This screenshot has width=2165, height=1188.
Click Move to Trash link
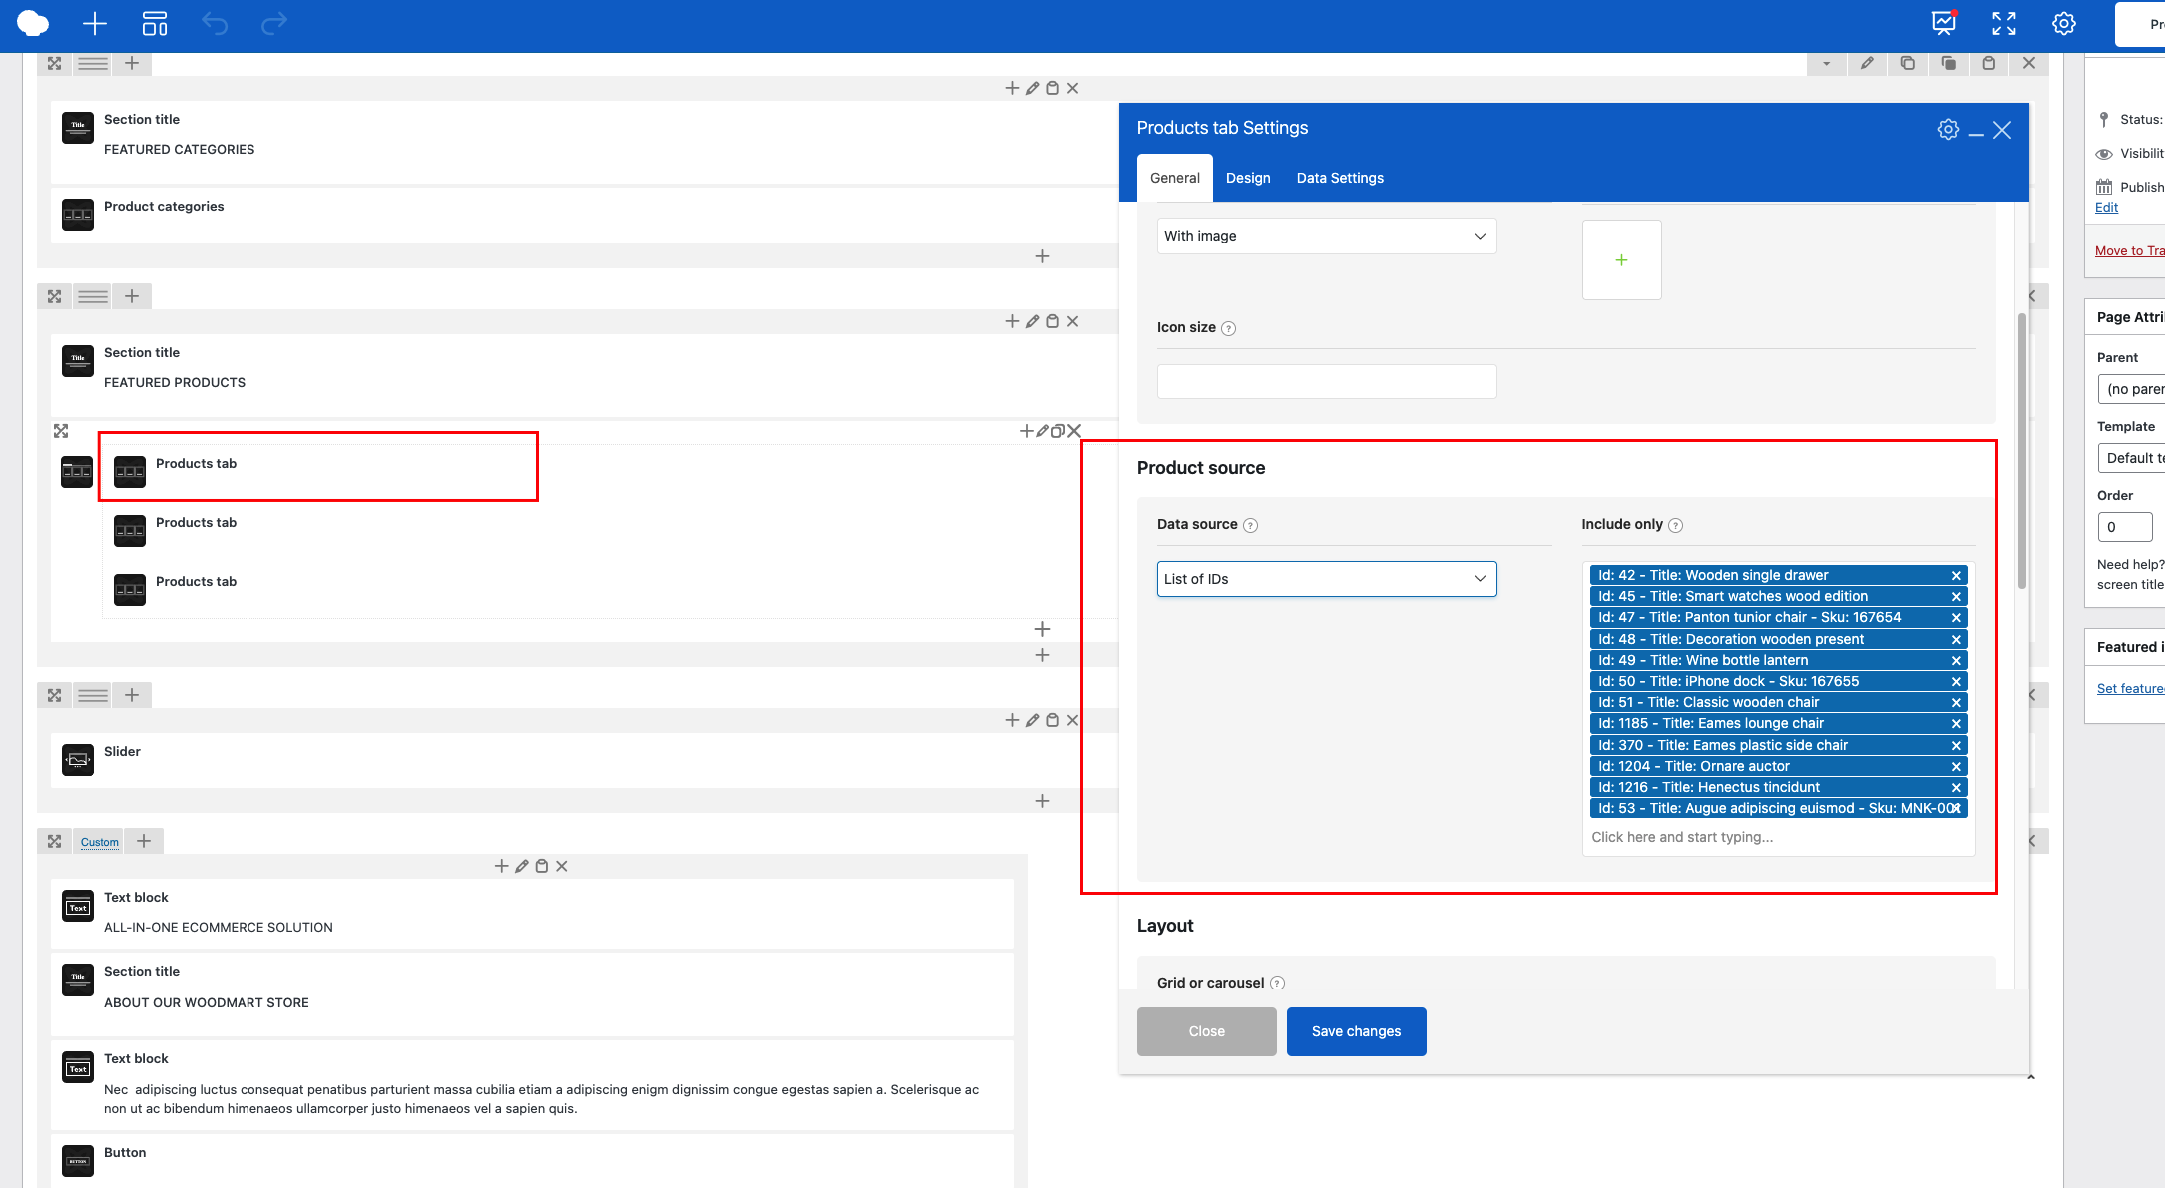click(x=2130, y=250)
